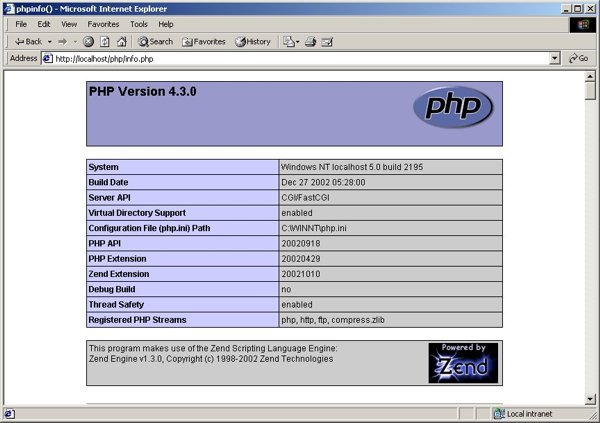Screen dimensions: 600x423
Task: Click the Debug Build label
Action: 112,289
